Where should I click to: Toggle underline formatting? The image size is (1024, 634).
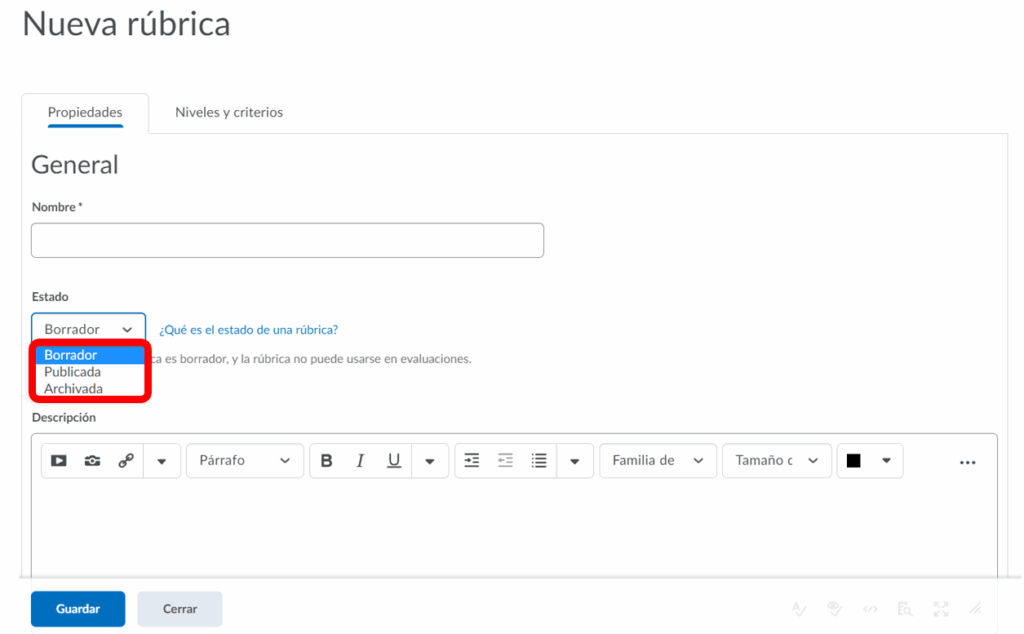(394, 461)
